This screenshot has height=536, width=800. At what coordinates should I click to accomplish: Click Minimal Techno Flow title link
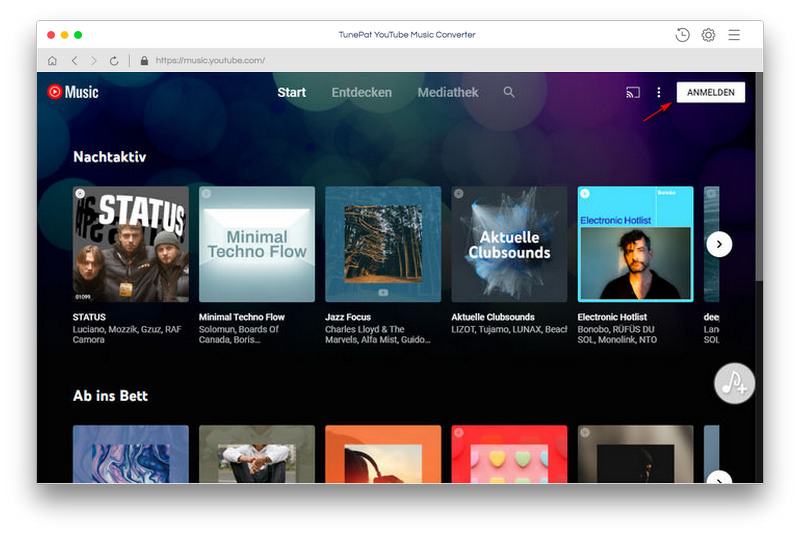[x=242, y=317]
